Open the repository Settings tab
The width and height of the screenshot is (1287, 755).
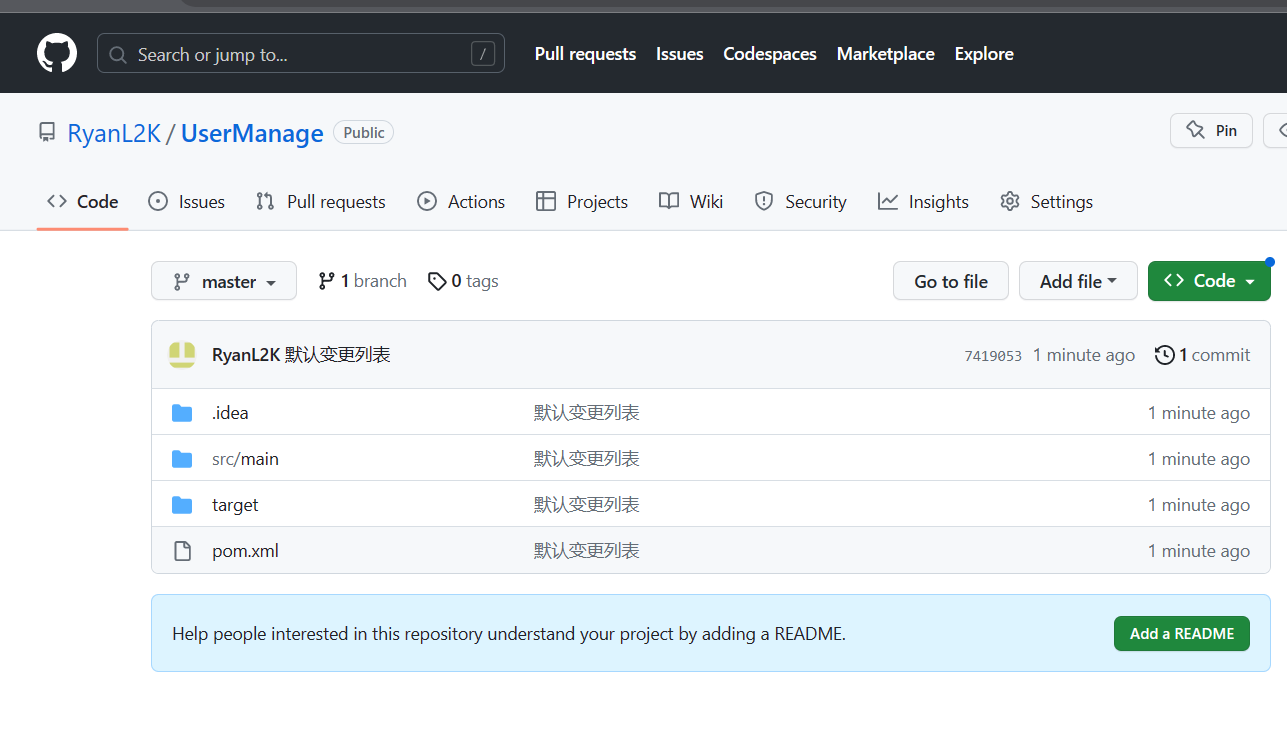click(1046, 202)
